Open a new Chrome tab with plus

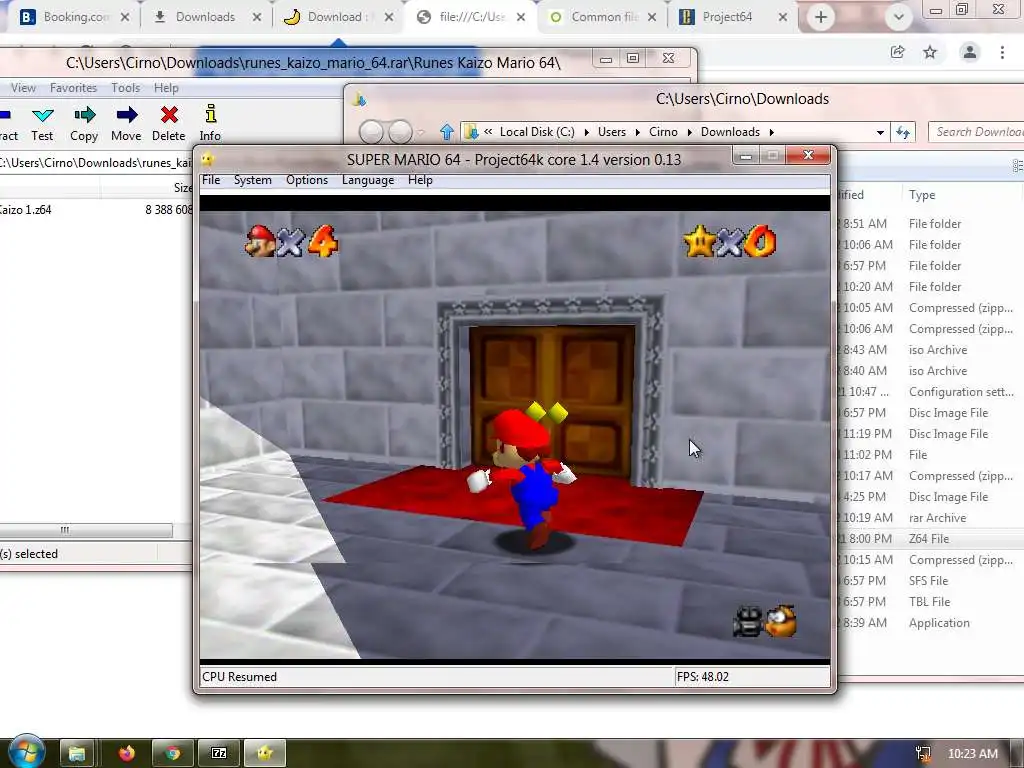click(x=821, y=17)
